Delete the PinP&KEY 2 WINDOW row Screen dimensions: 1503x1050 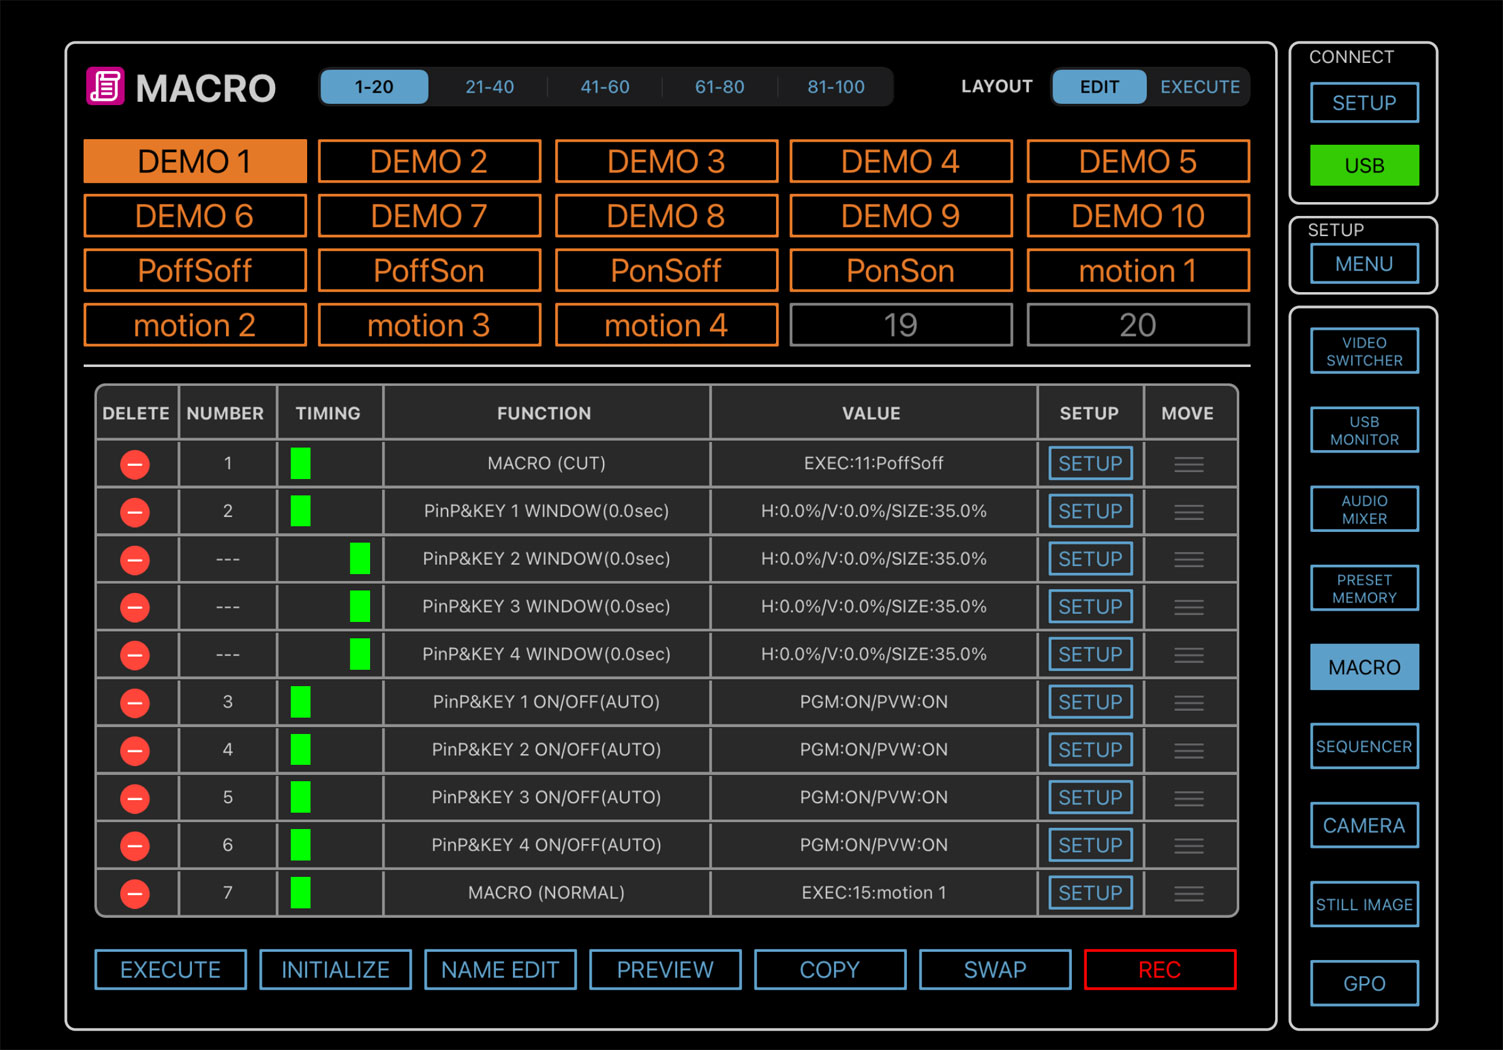pyautogui.click(x=135, y=560)
